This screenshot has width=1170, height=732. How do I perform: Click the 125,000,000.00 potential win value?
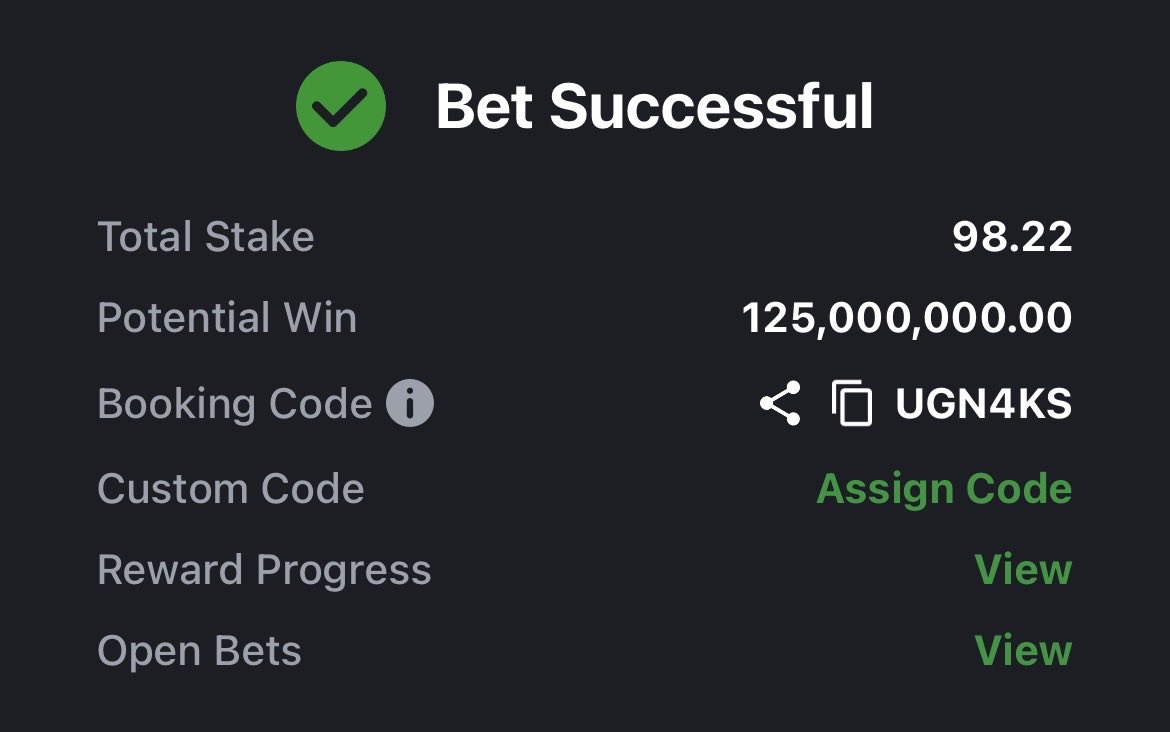[x=907, y=319]
